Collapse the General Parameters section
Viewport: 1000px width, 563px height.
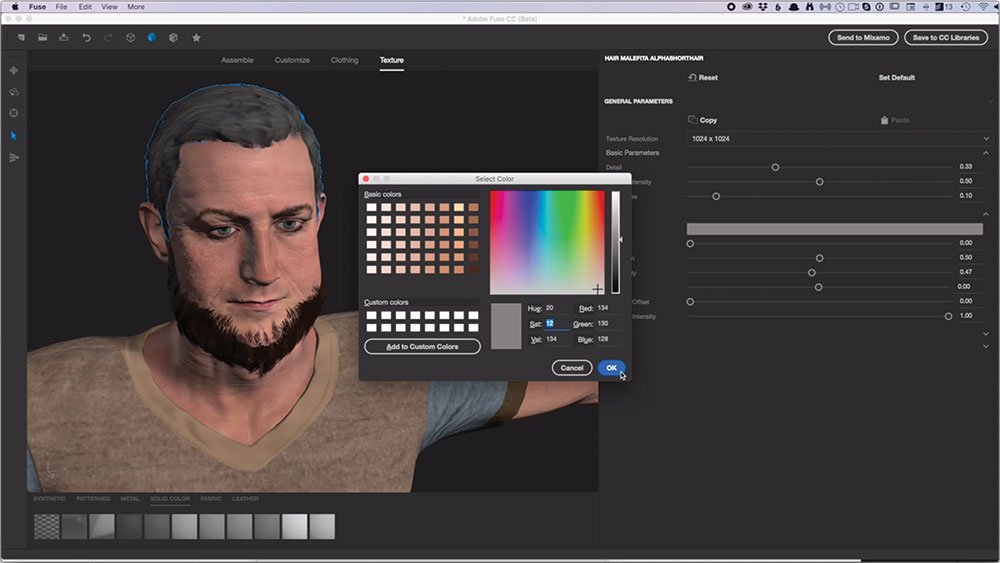click(x=990, y=101)
